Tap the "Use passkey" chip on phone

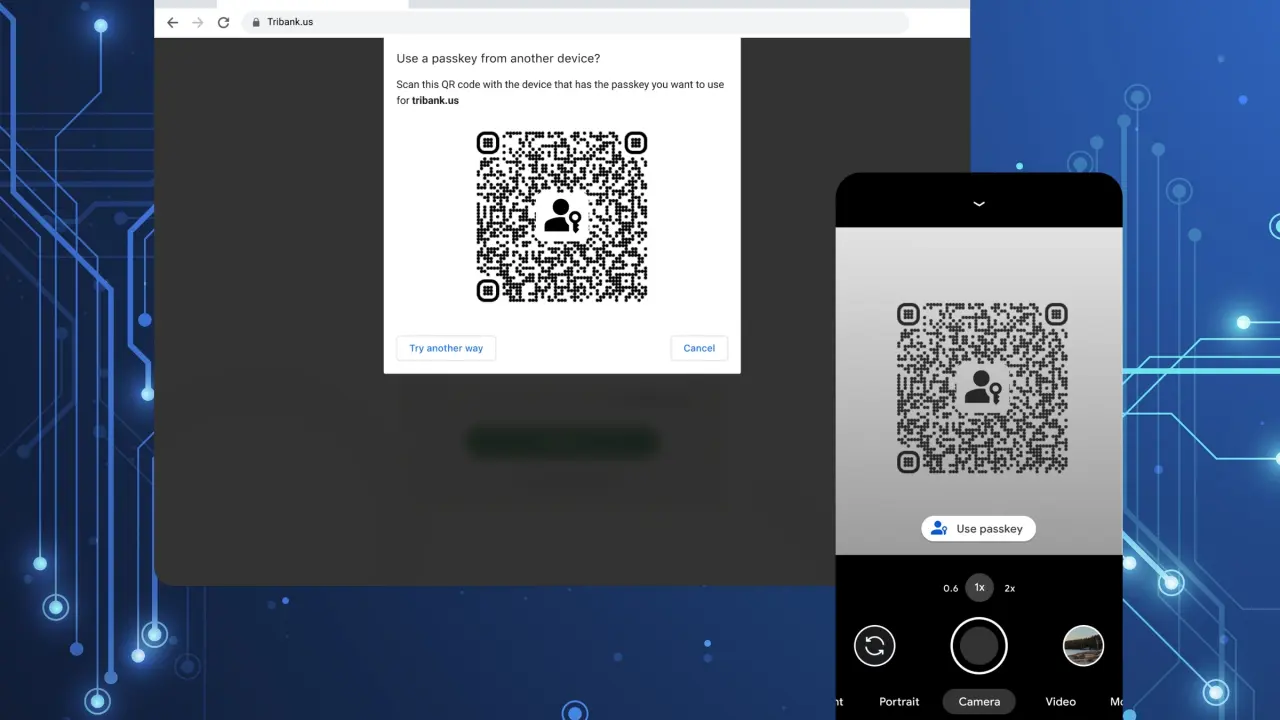click(978, 529)
